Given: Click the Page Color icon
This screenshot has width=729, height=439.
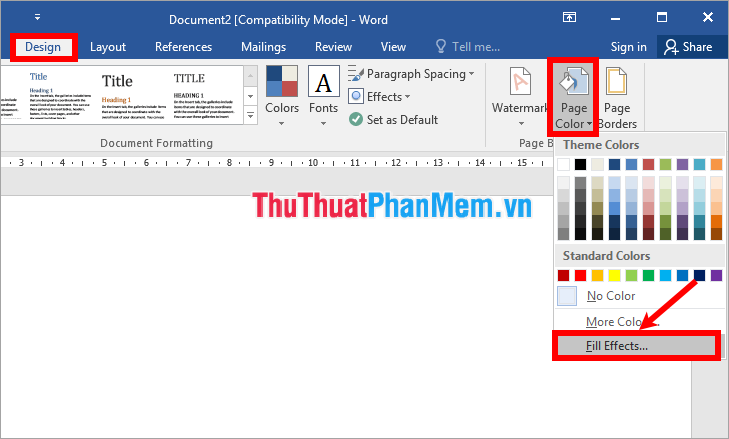Looking at the screenshot, I should pos(573,82).
